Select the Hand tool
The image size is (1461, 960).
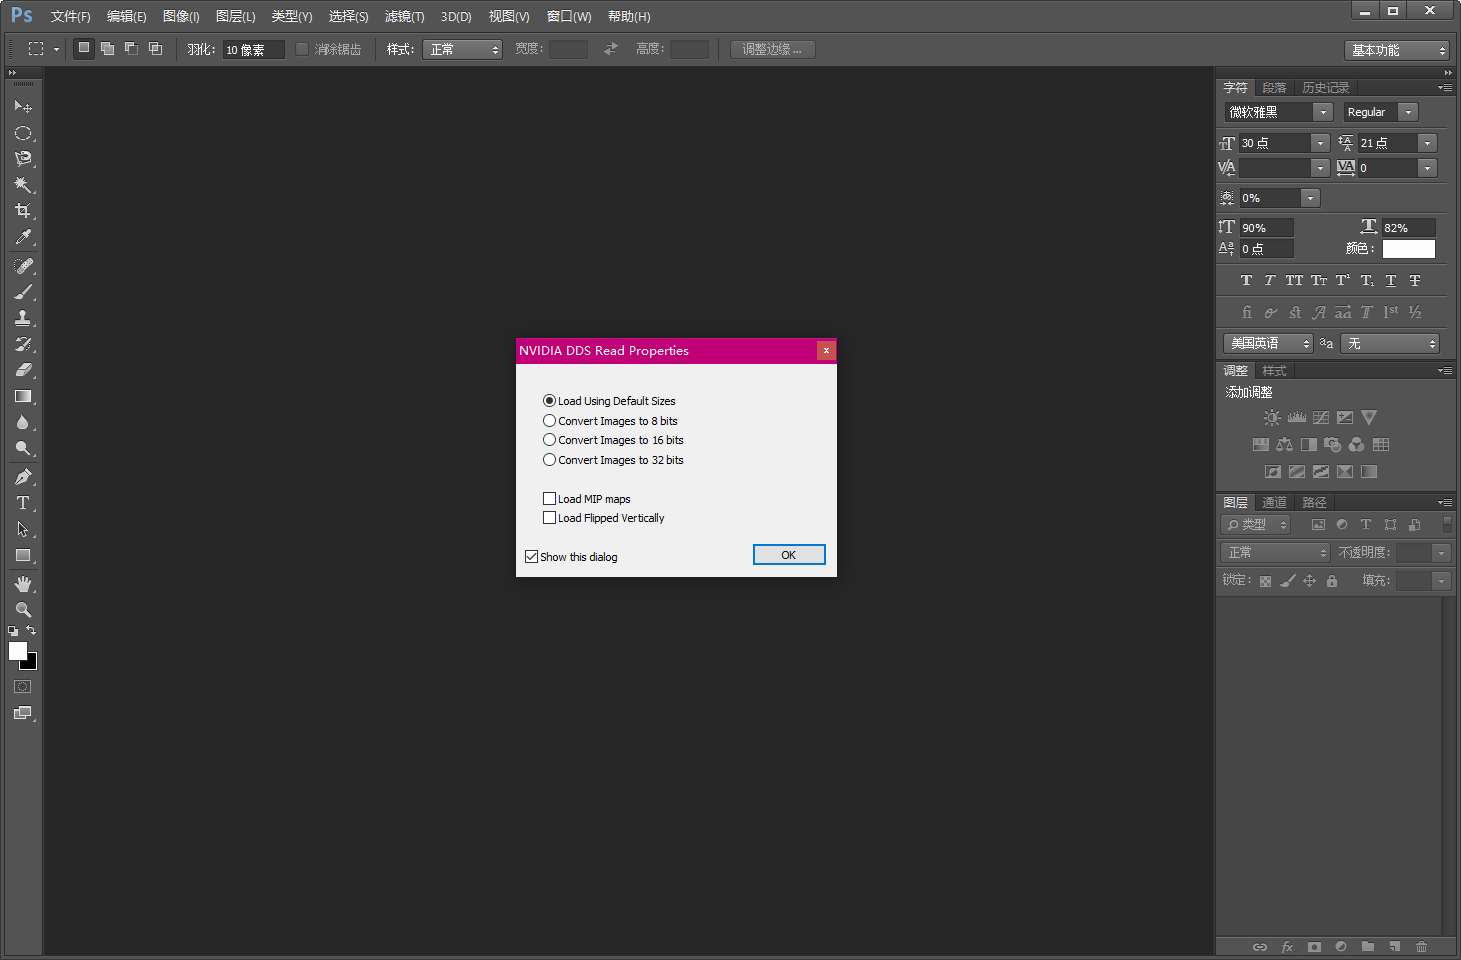(23, 584)
